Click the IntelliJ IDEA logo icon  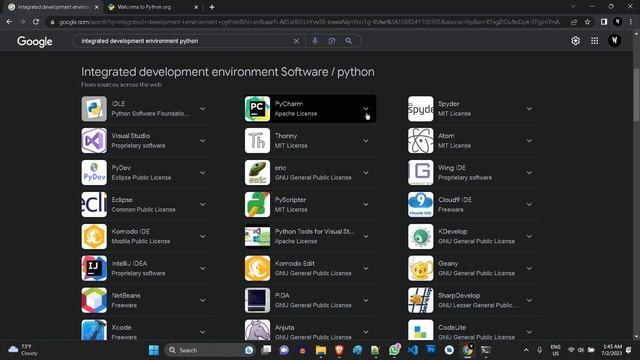(x=94, y=268)
